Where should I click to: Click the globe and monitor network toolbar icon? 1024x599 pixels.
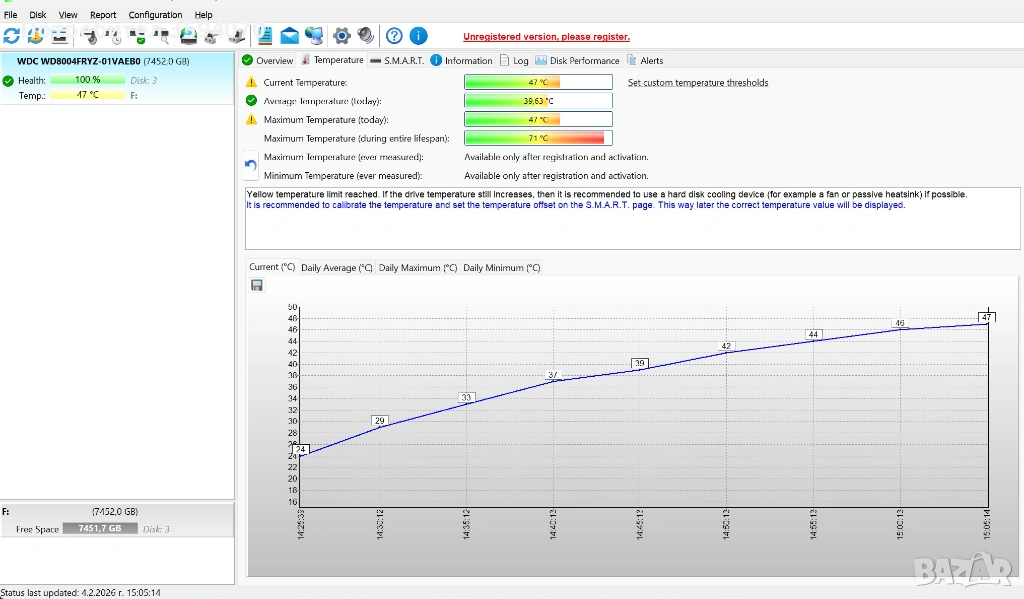pos(314,36)
